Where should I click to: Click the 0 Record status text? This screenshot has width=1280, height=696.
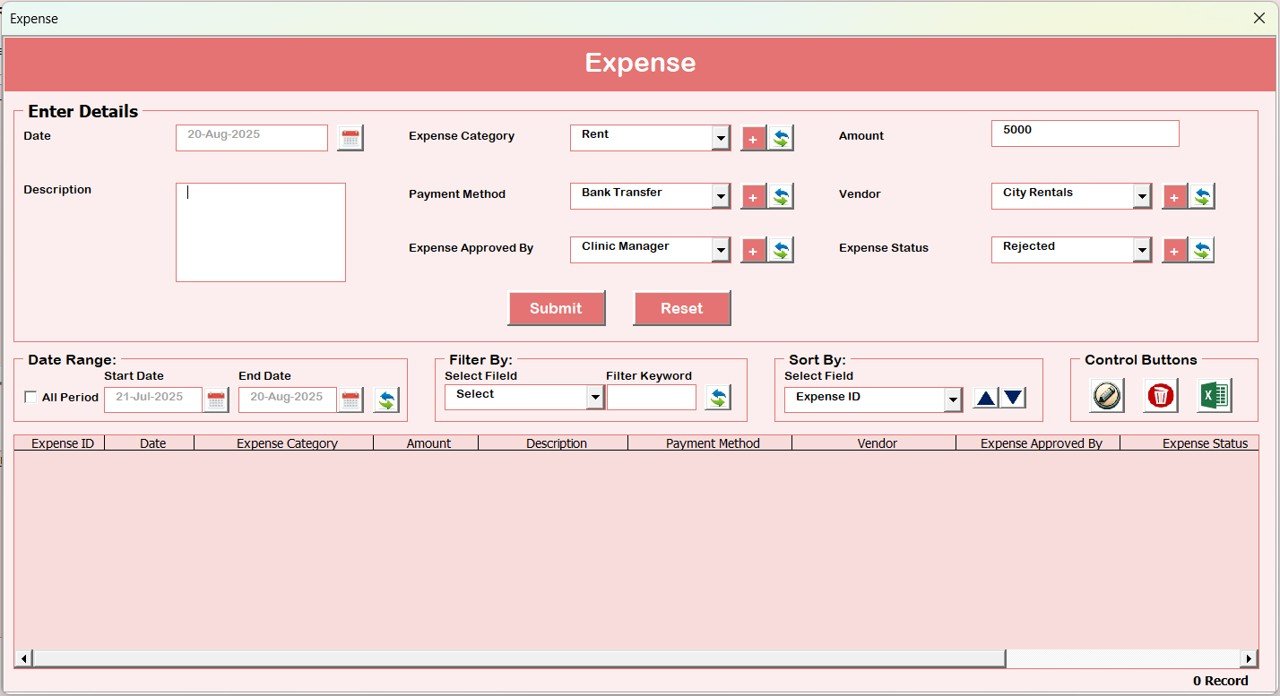point(1220,681)
